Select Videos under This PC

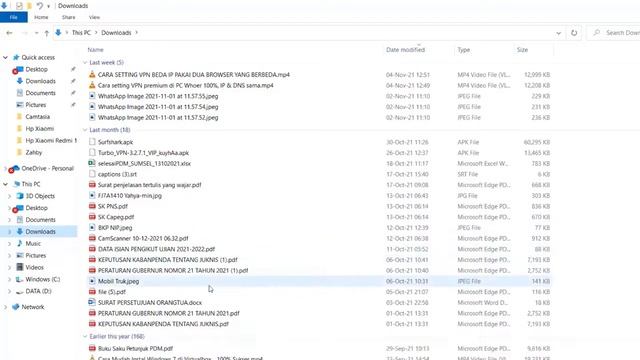click(x=34, y=267)
